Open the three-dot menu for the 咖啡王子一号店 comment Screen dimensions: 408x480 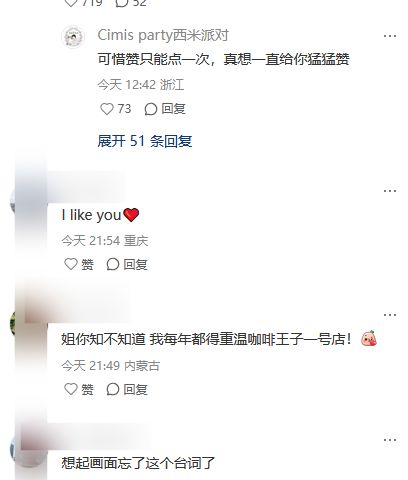pos(390,315)
